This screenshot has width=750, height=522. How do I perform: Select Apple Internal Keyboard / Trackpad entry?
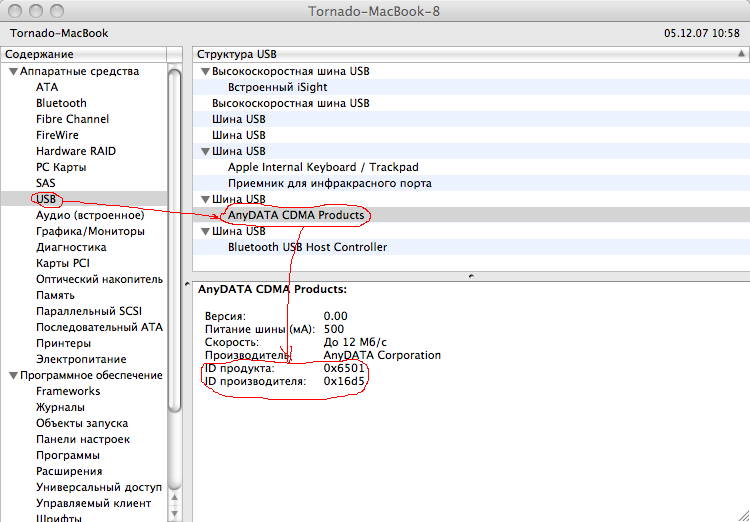[x=323, y=167]
